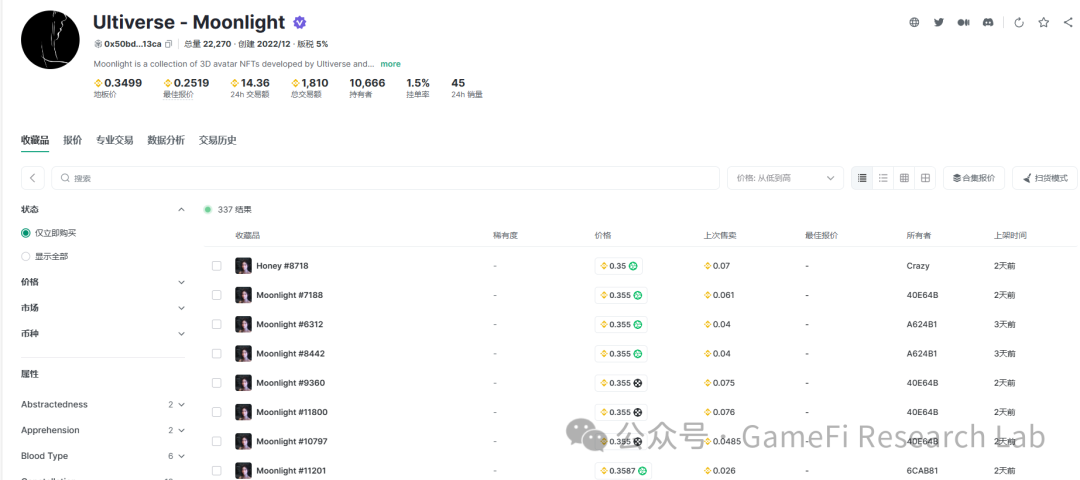Click the Ultiverse collection avatar image

click(x=51, y=40)
